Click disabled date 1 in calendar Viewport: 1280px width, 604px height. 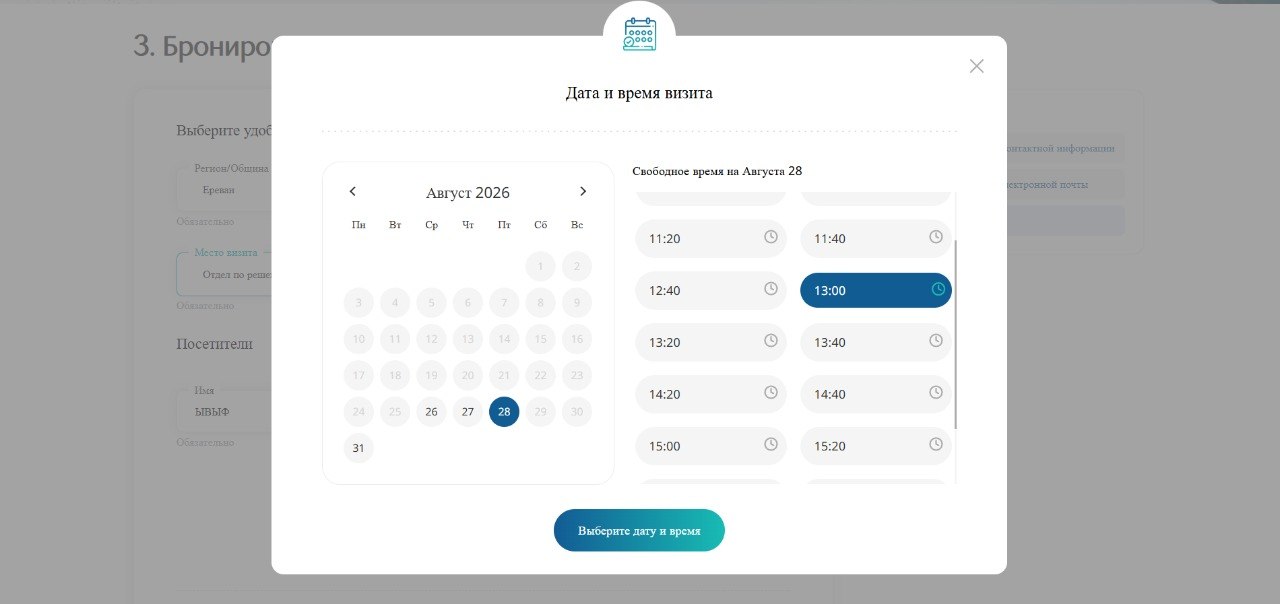click(541, 267)
